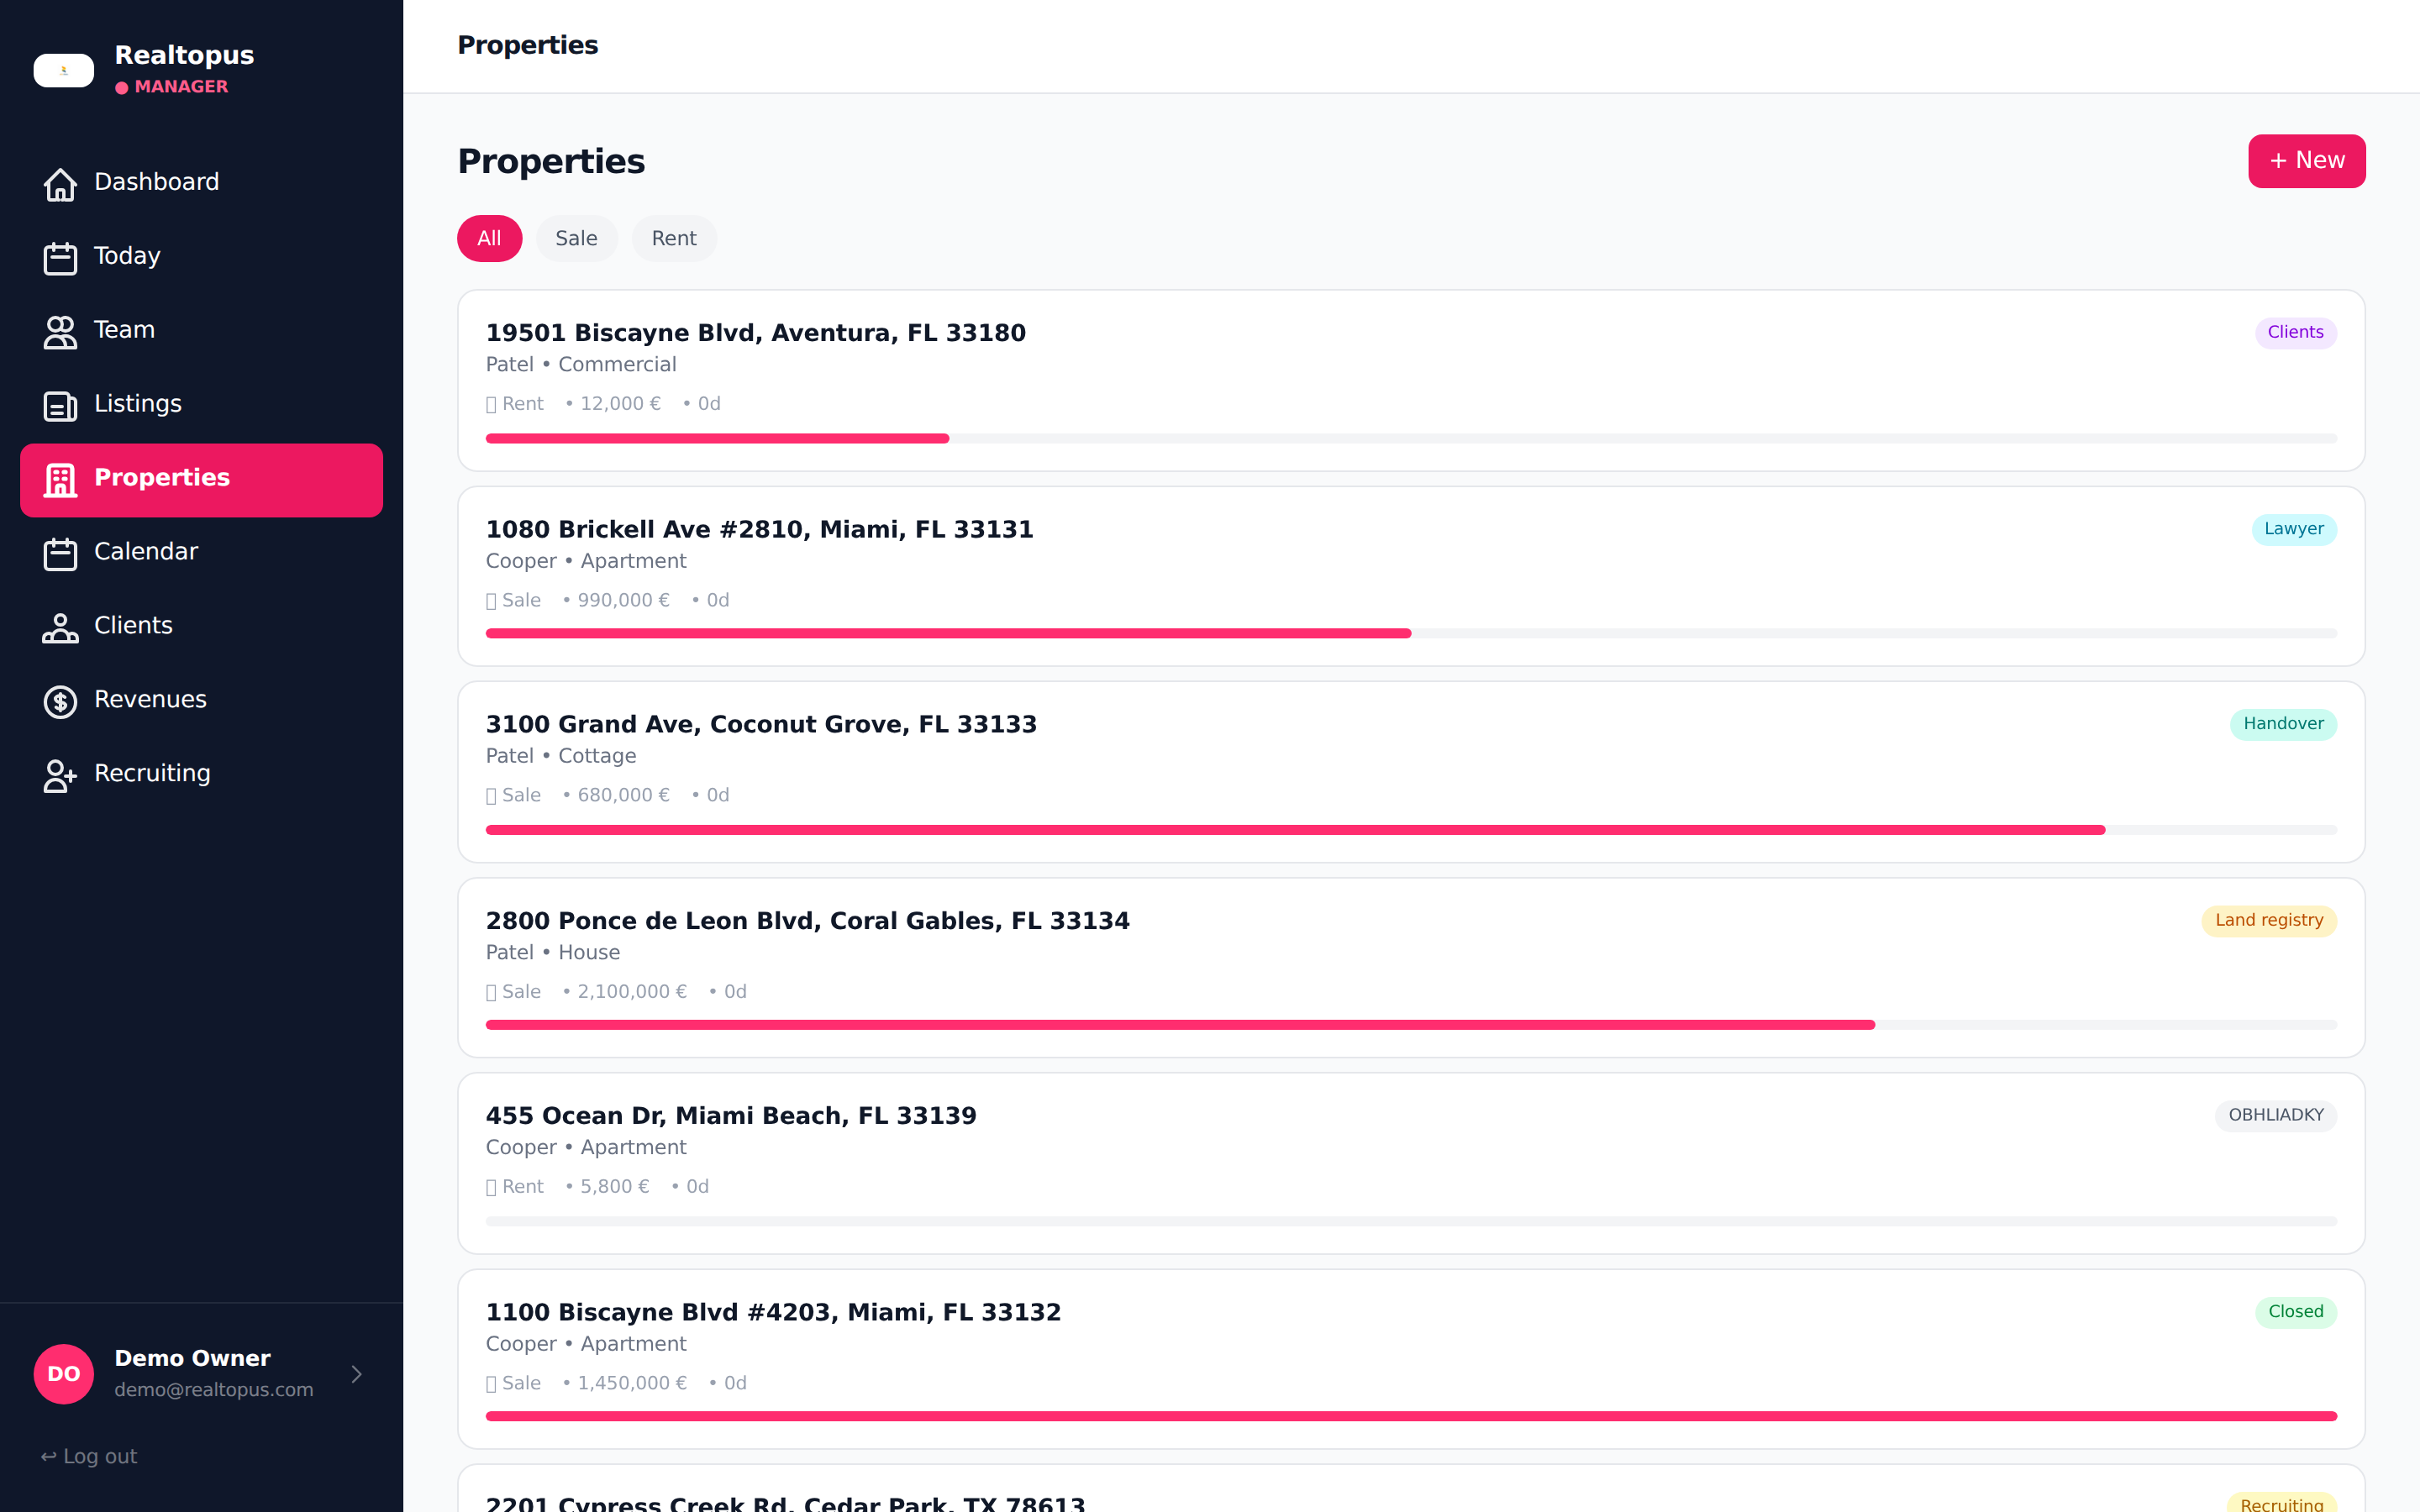This screenshot has height=1512, width=2420.
Task: Click the DO user avatar
Action: pyautogui.click(x=64, y=1373)
